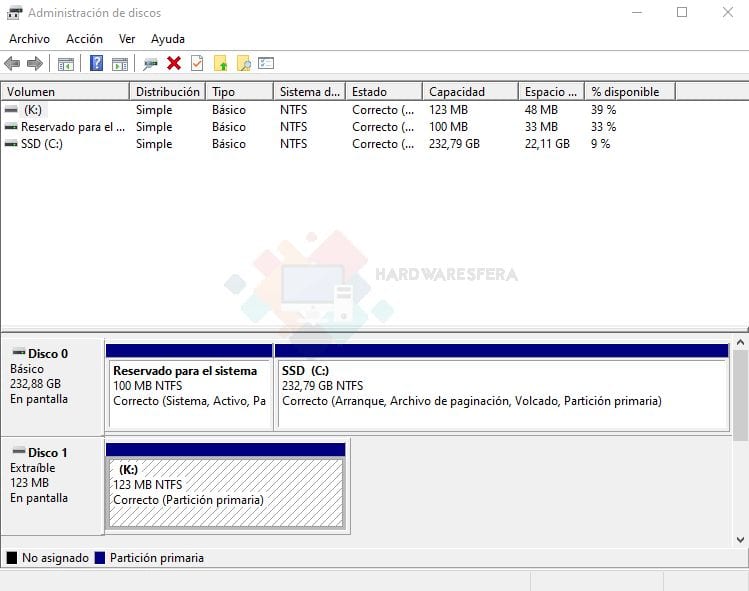Sort by the Tipo column header
749x591 pixels.
point(240,91)
